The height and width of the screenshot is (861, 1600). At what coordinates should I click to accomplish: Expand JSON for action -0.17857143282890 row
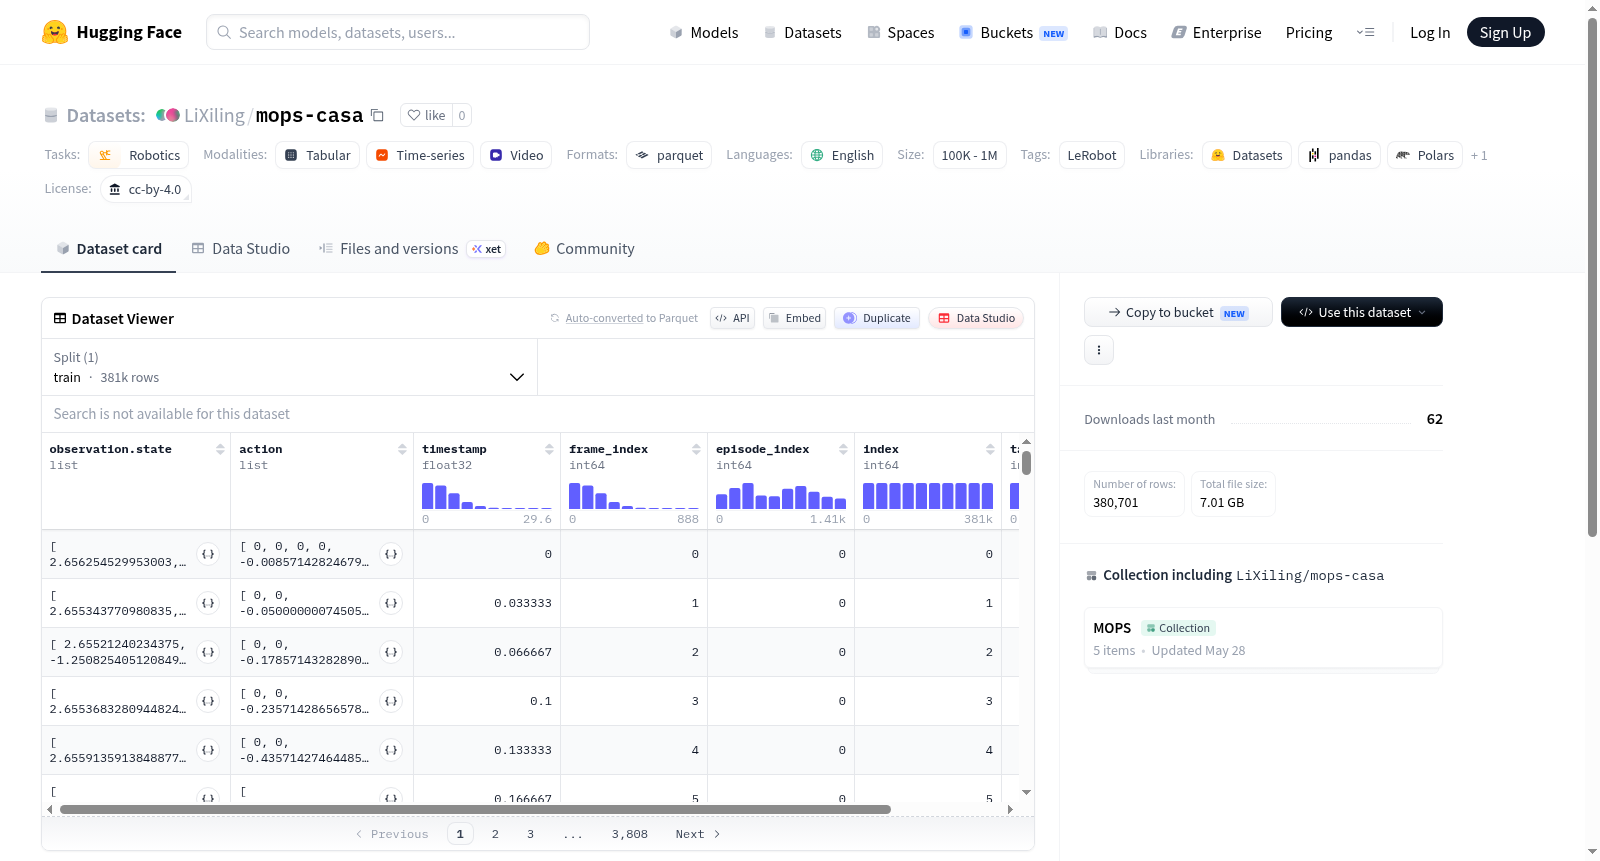click(x=391, y=652)
